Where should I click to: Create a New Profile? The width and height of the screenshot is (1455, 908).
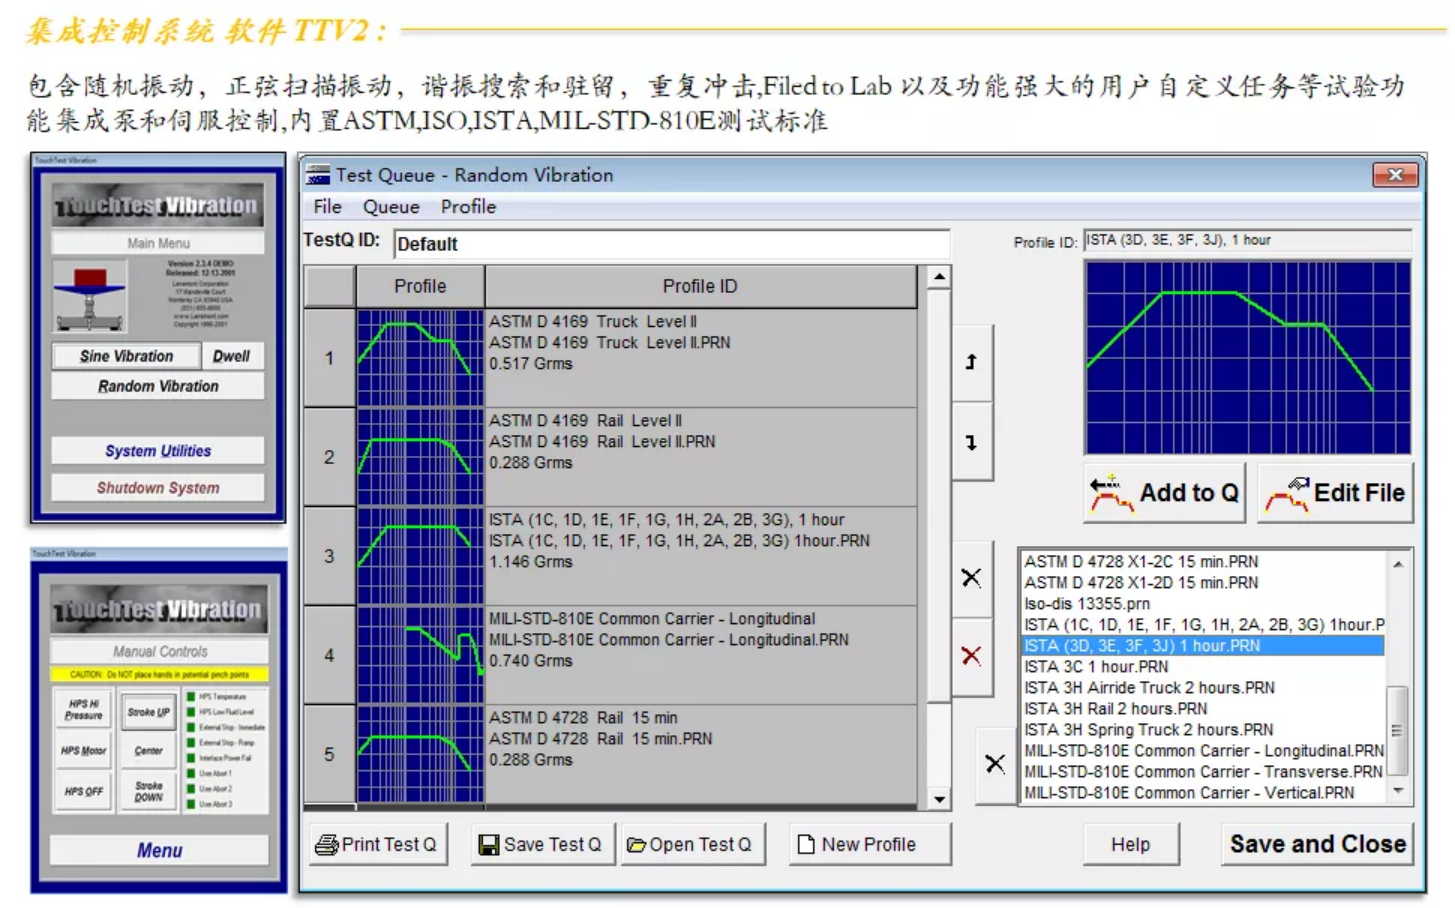coord(869,845)
